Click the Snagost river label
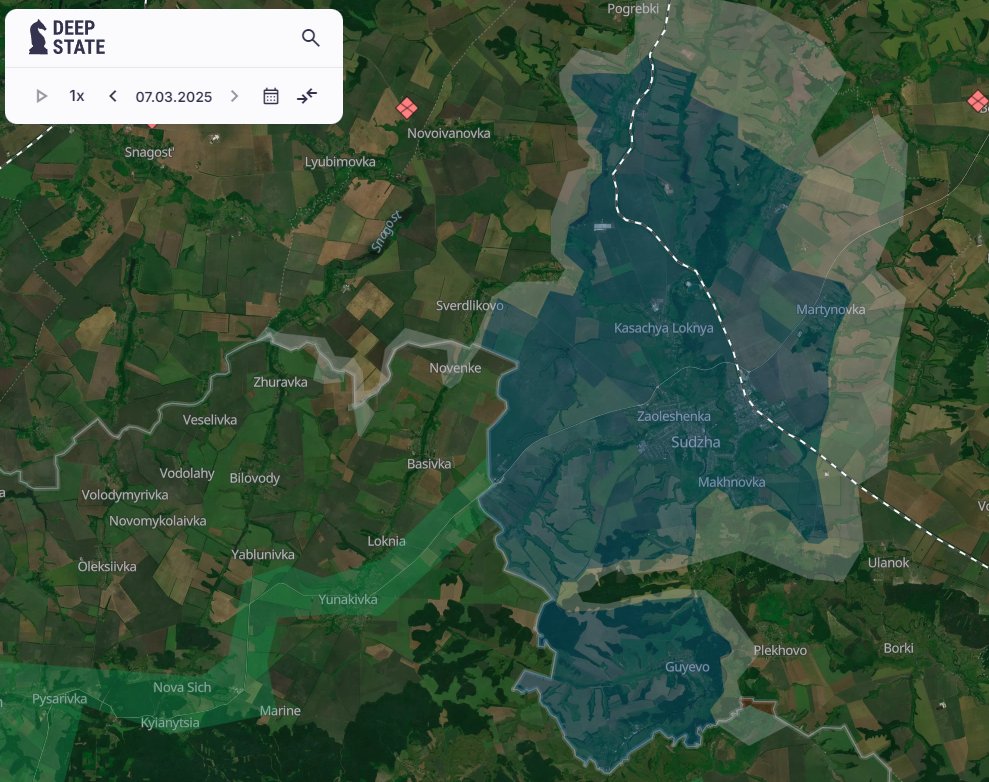This screenshot has height=782, width=989. (x=385, y=231)
